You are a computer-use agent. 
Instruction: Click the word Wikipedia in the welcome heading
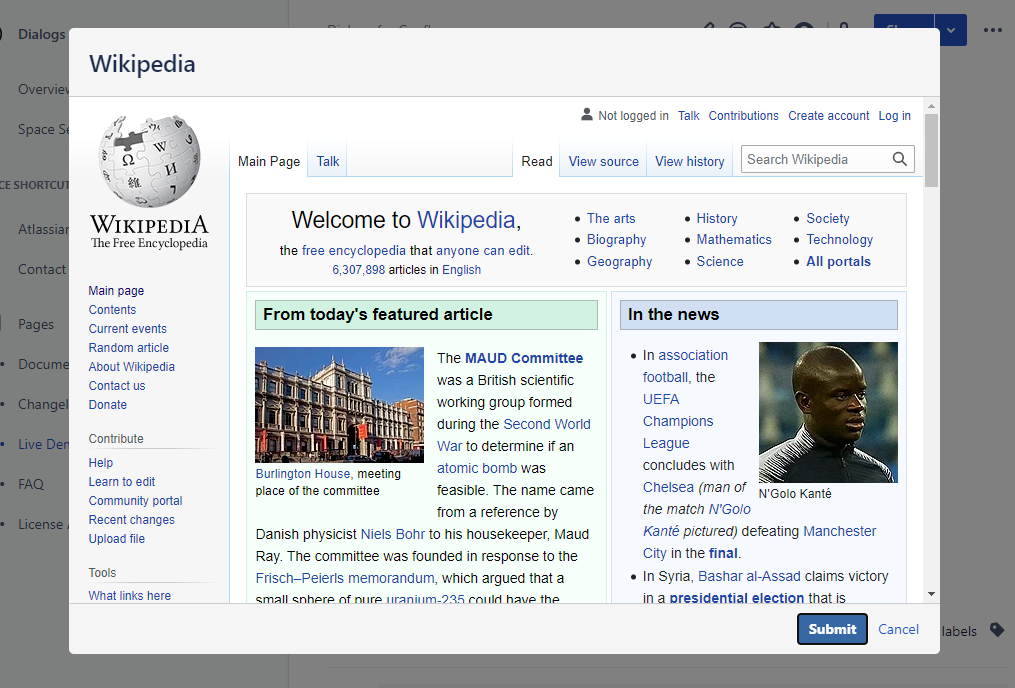[x=466, y=220]
